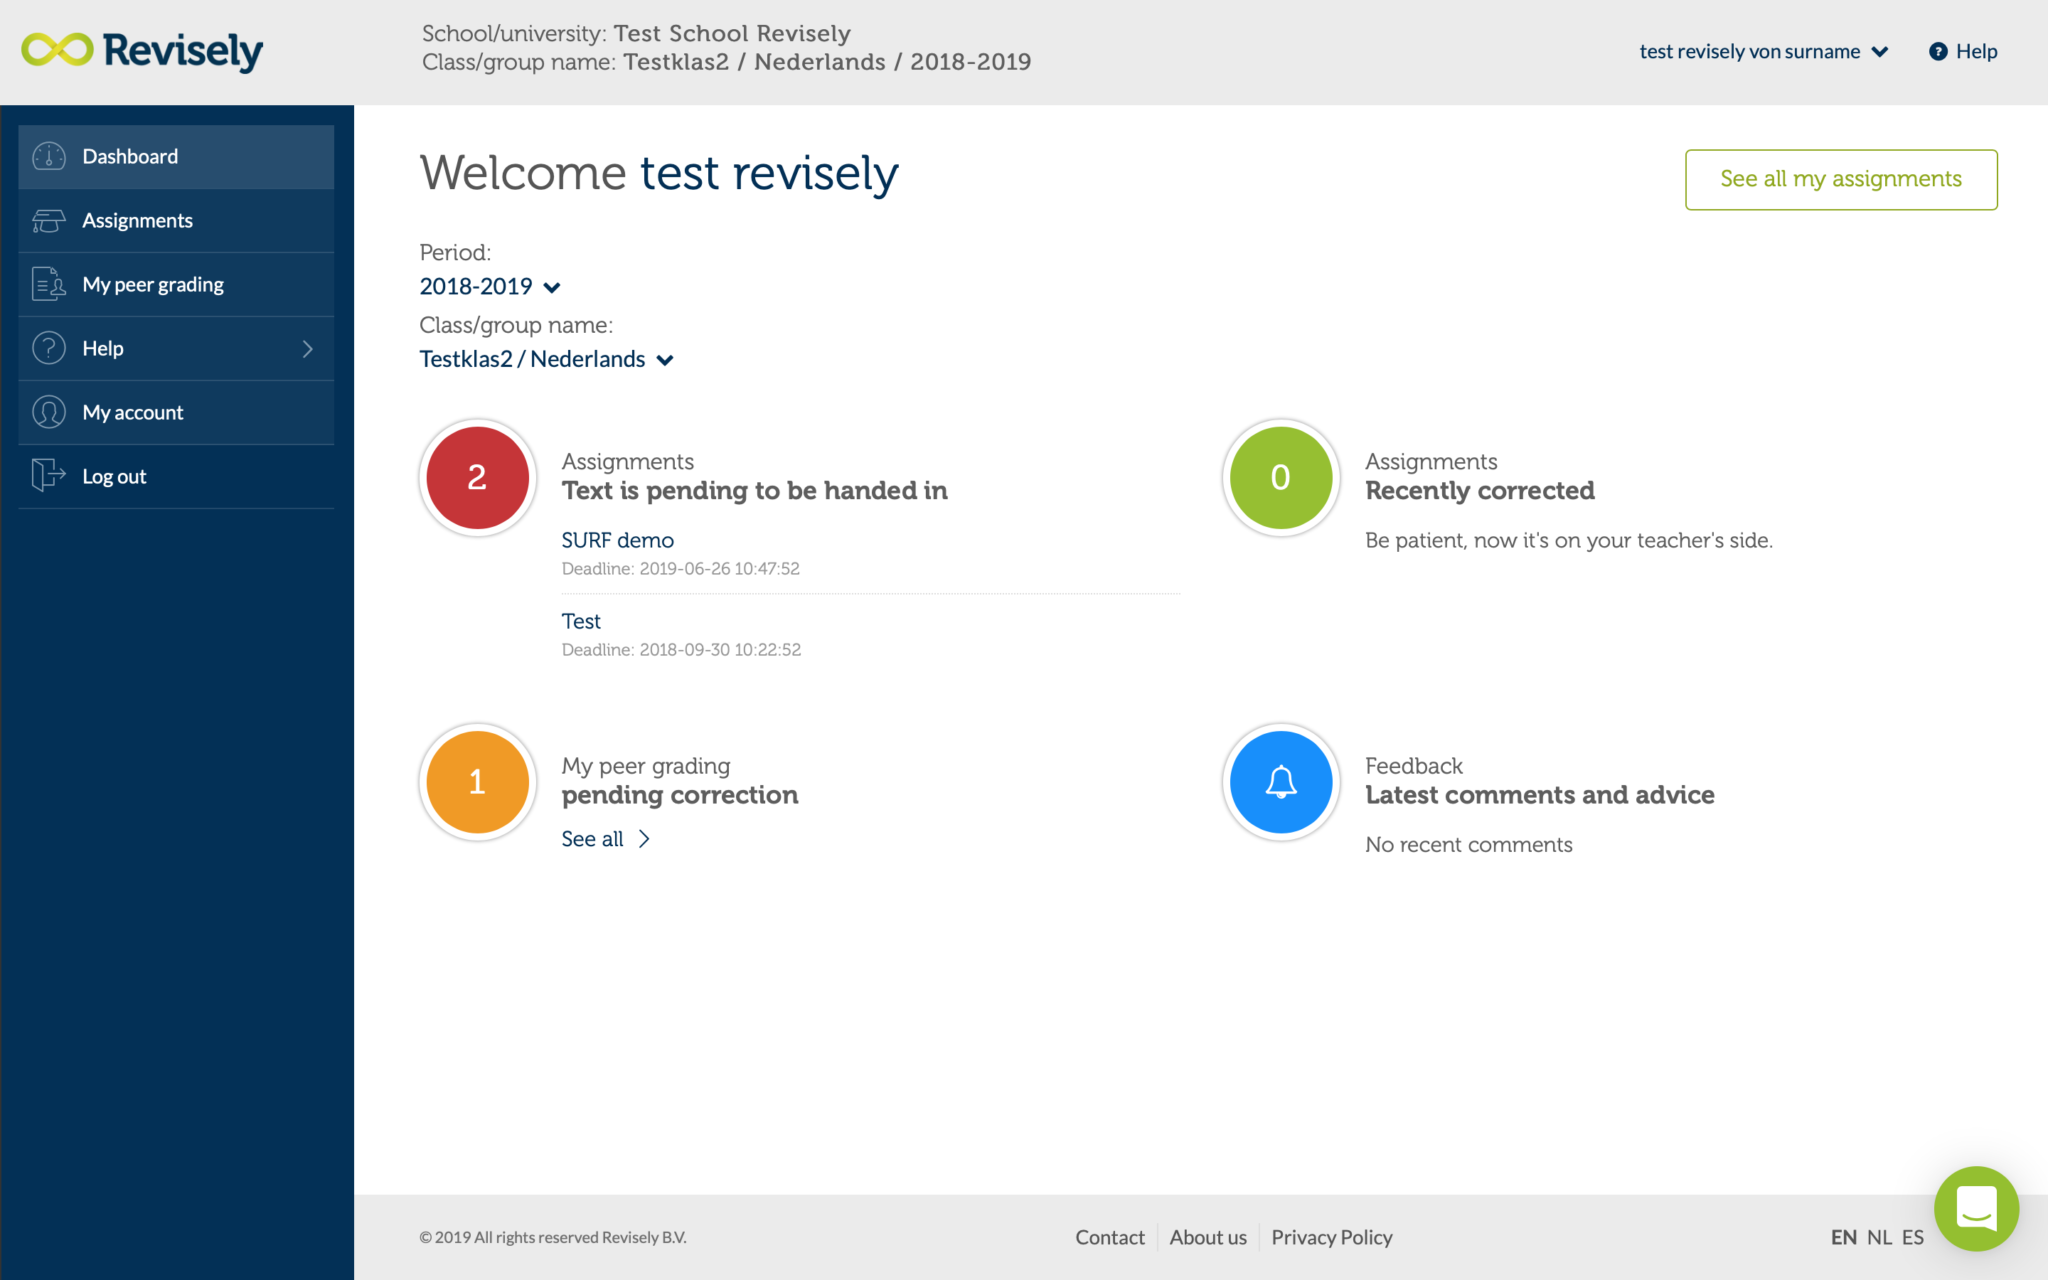Click See all under pending correction

(592, 838)
